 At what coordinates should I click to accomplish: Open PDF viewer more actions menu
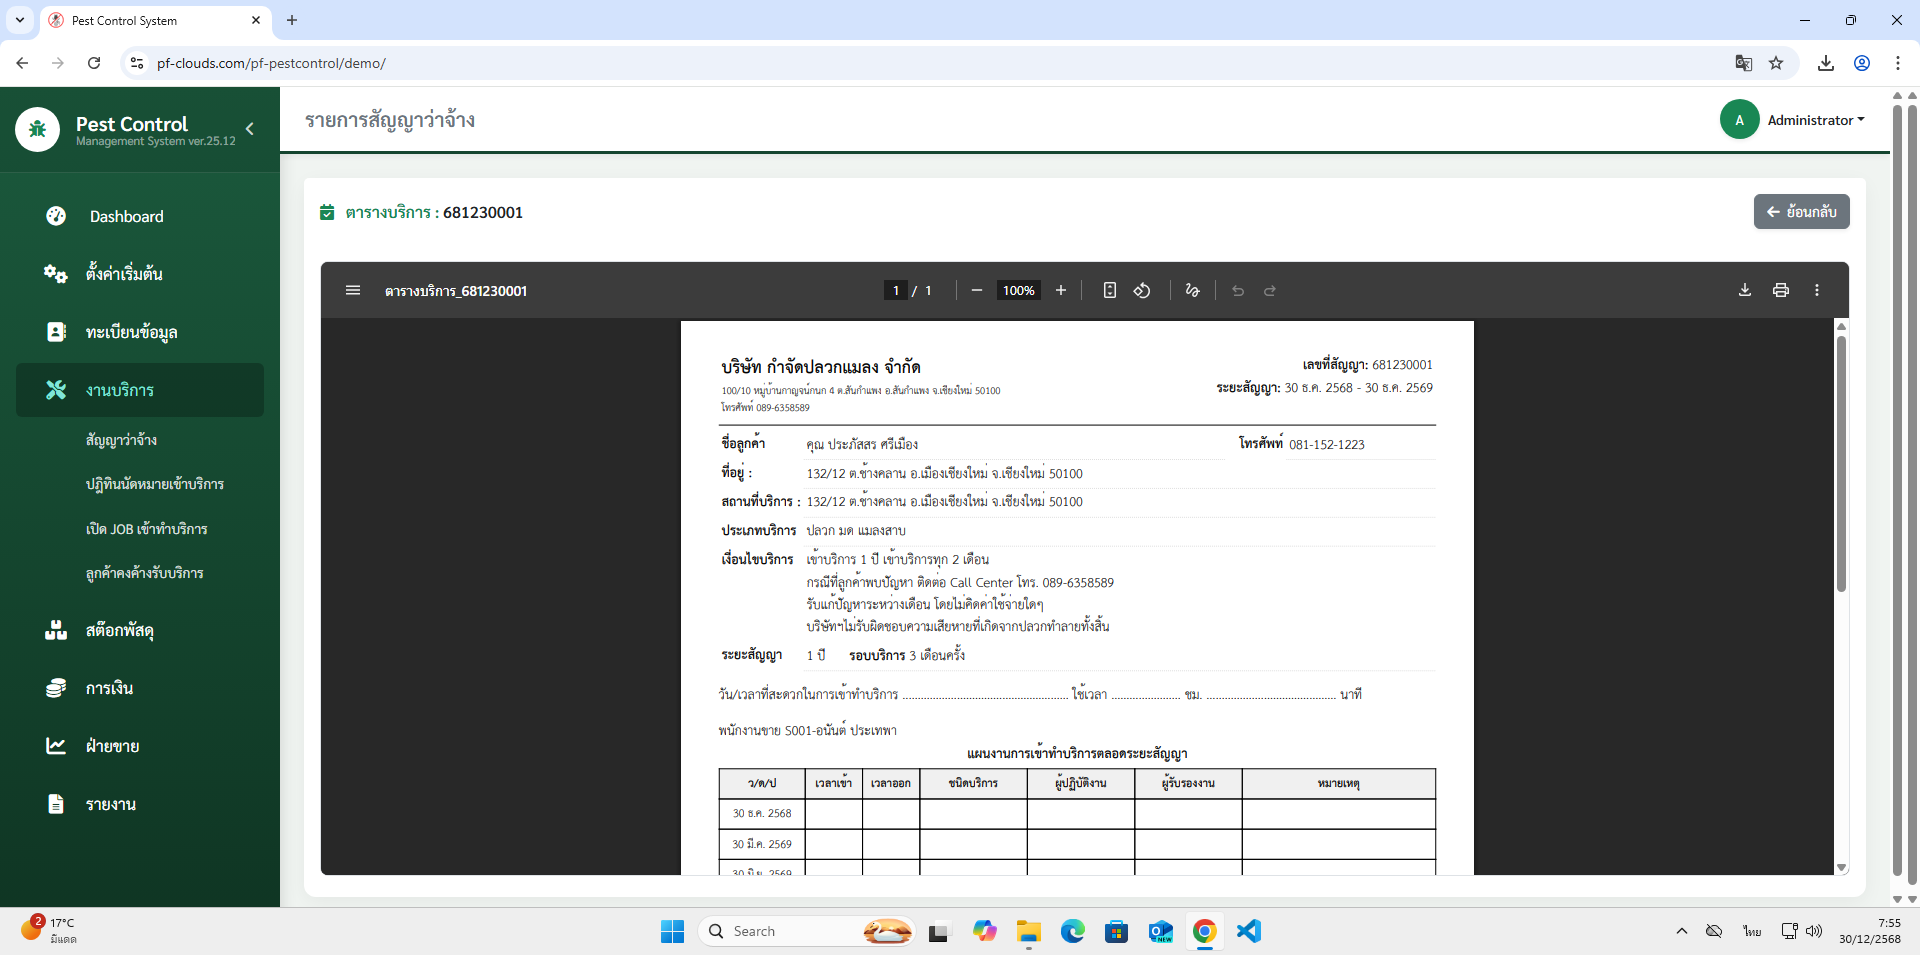(1816, 291)
